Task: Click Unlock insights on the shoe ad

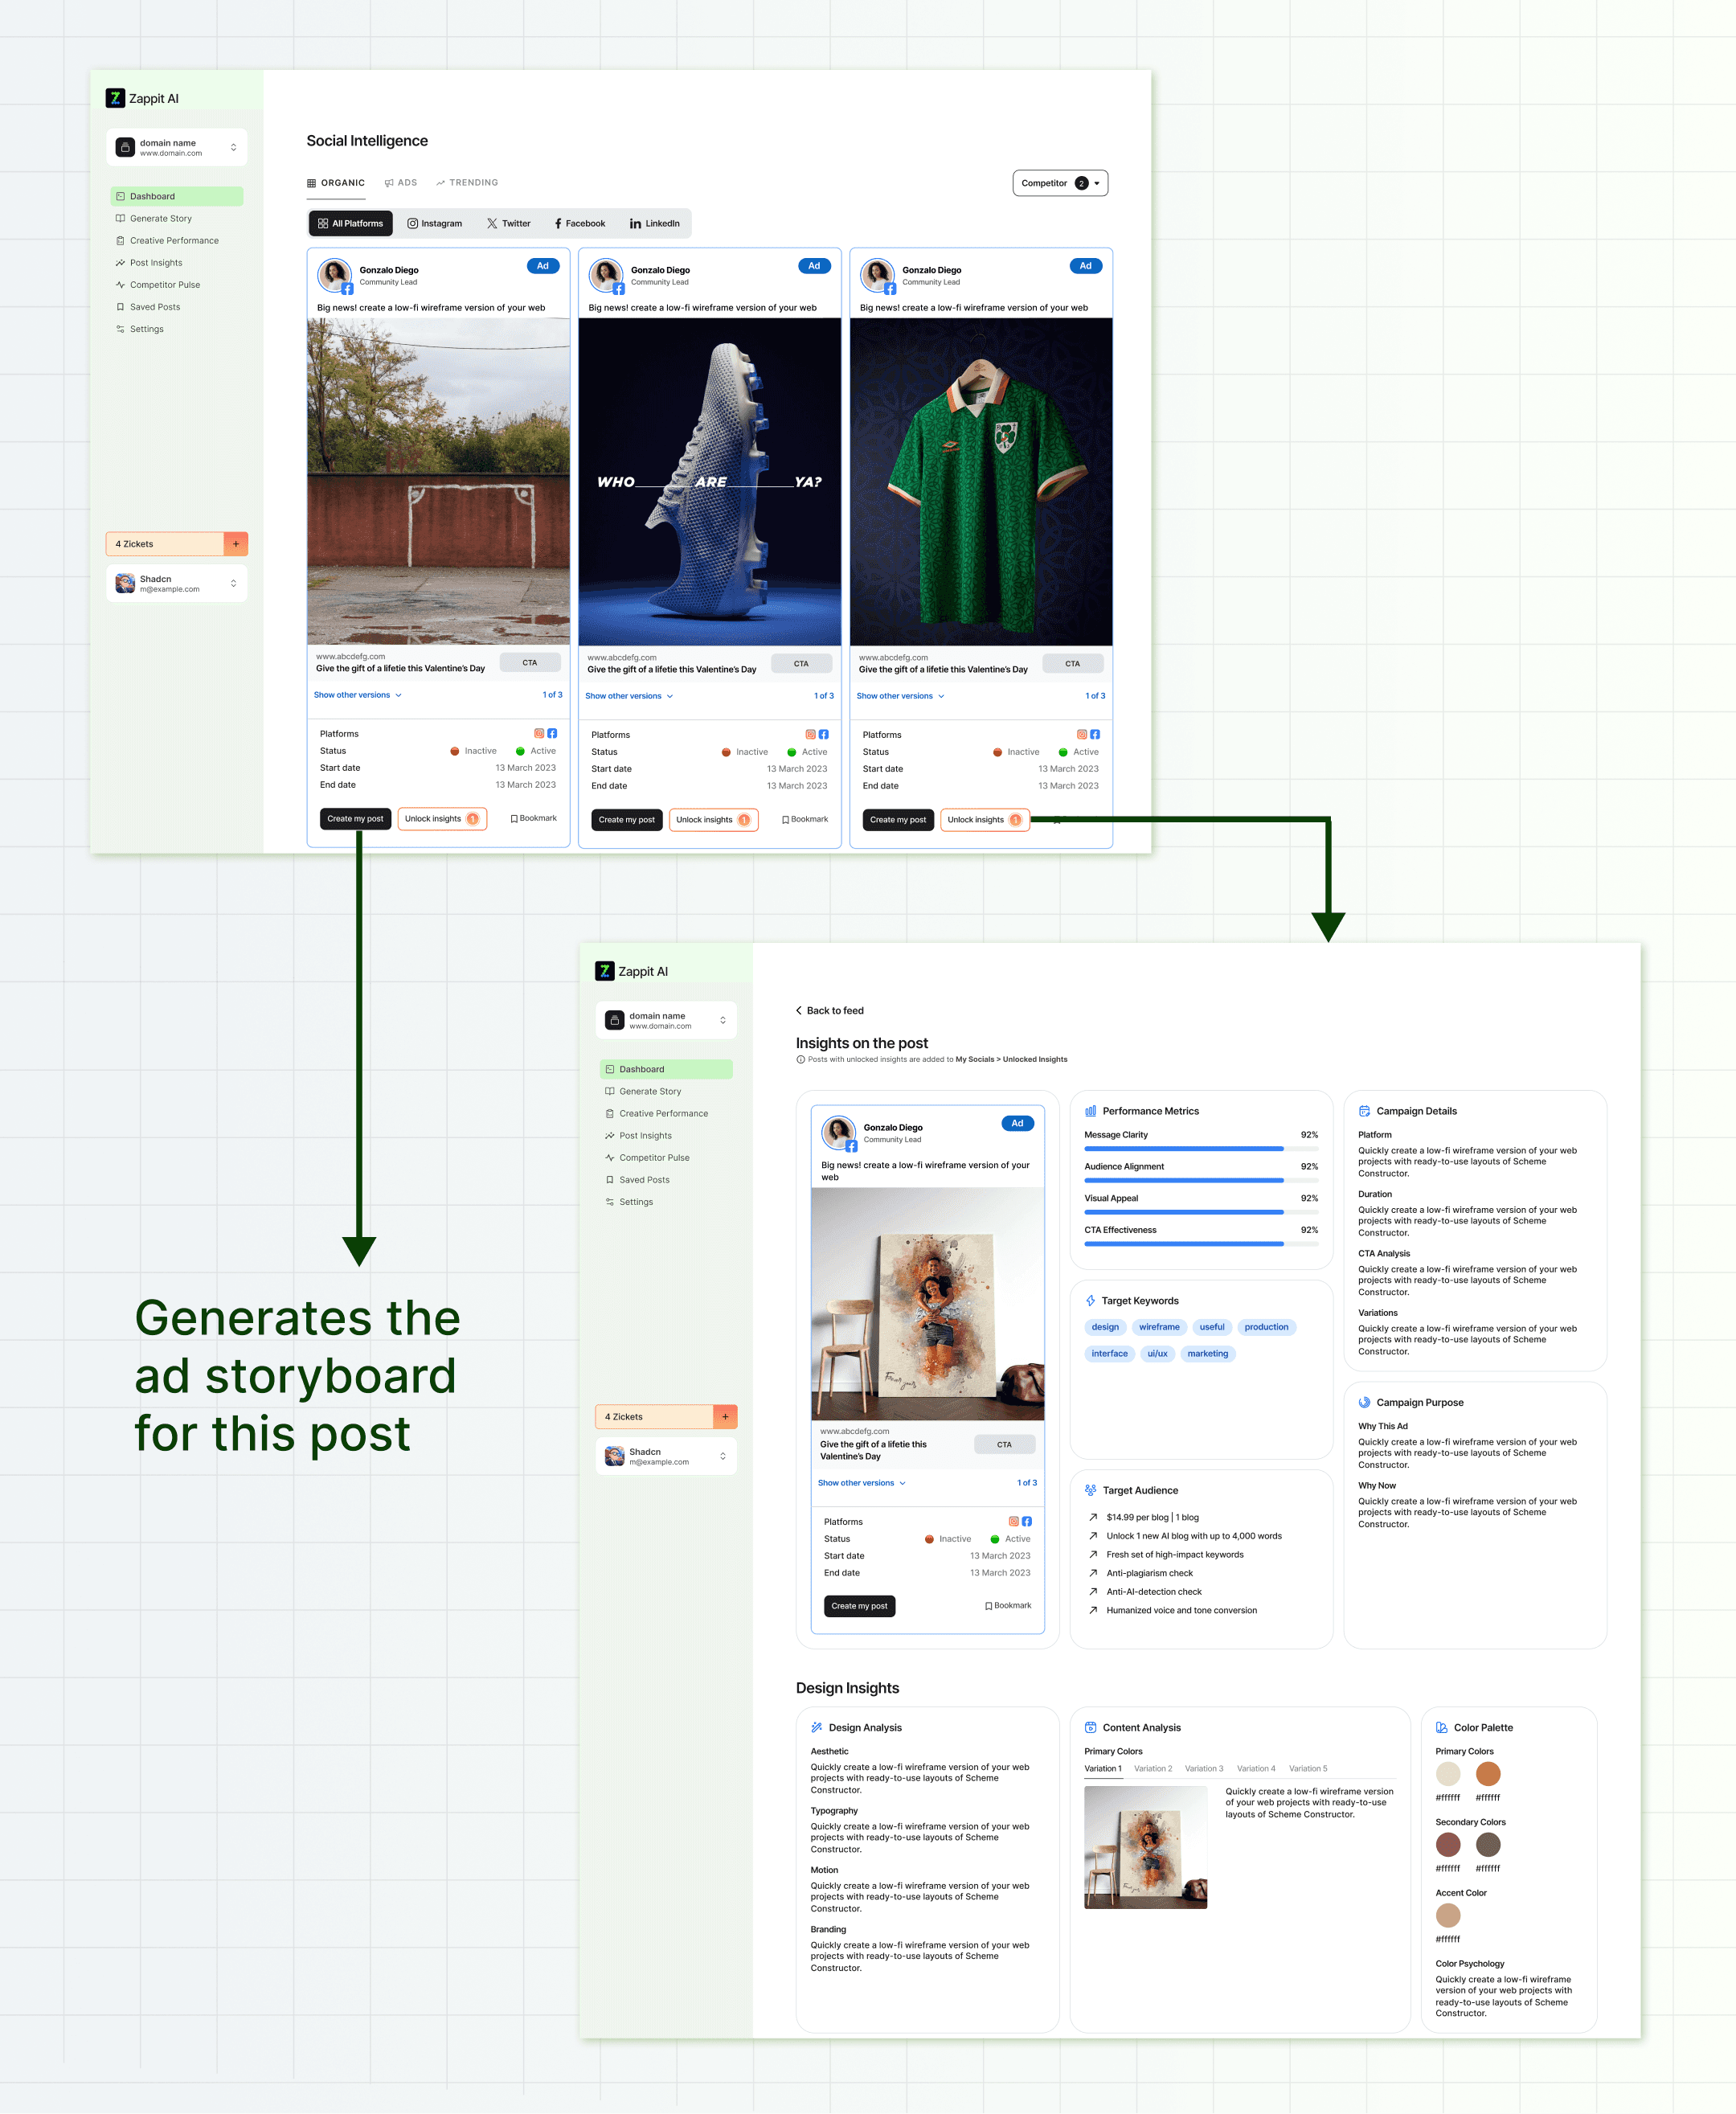Action: 712,820
